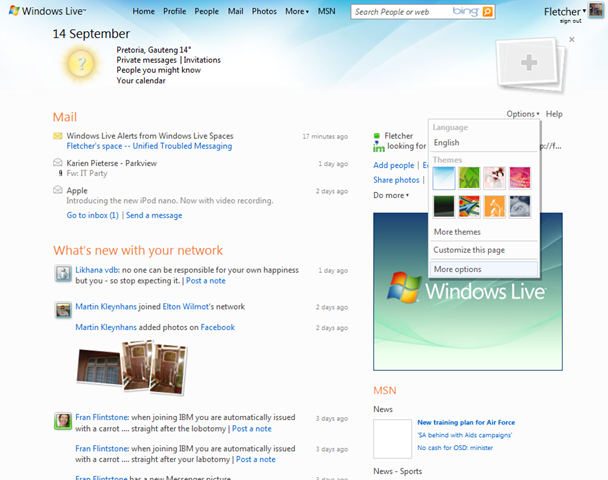Click the add photo placeholder icon

click(x=529, y=63)
